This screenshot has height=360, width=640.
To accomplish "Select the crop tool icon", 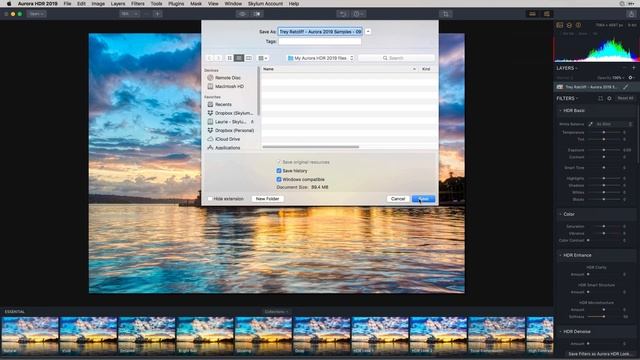I will click(445, 14).
